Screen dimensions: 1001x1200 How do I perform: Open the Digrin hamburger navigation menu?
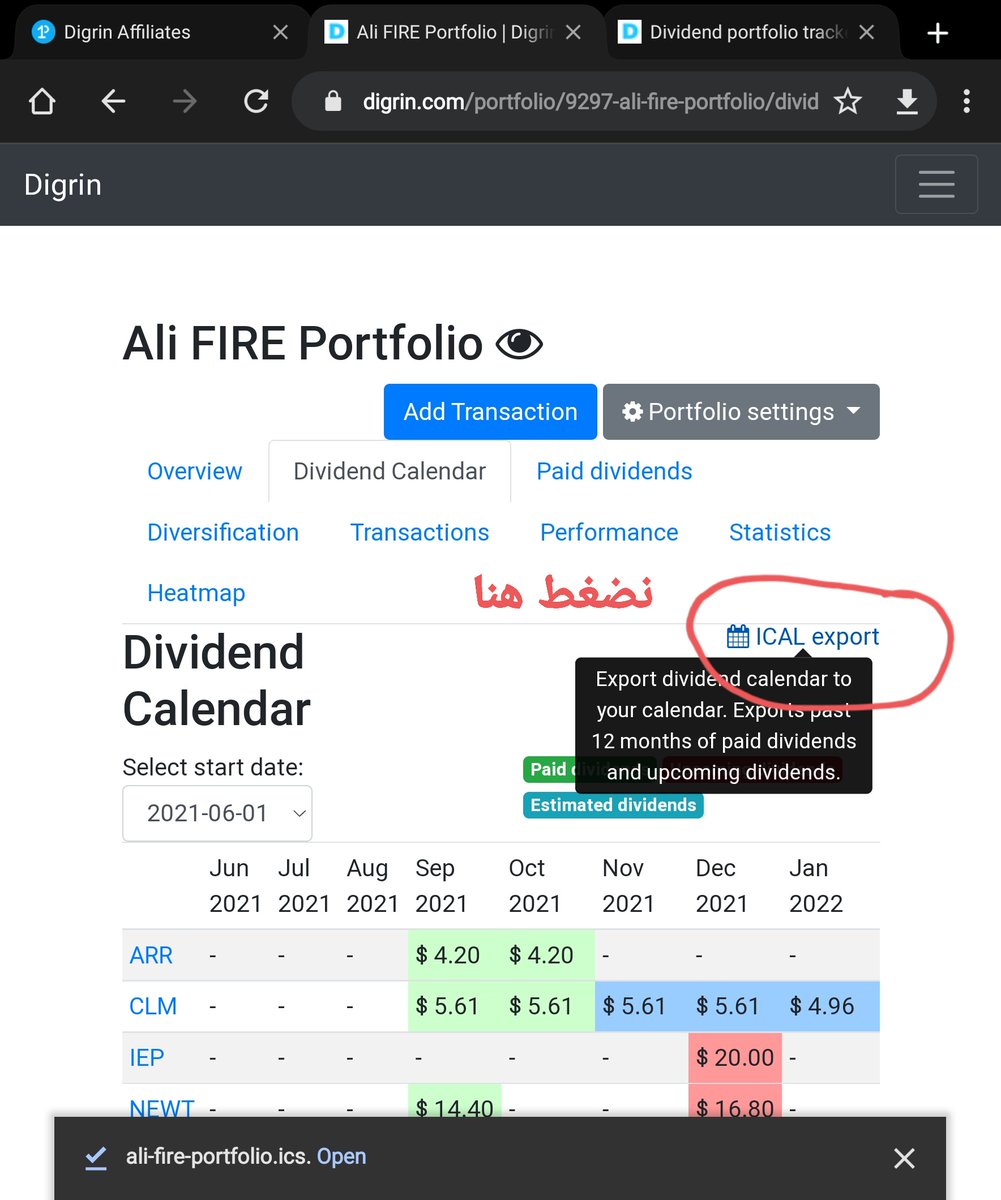tap(936, 184)
